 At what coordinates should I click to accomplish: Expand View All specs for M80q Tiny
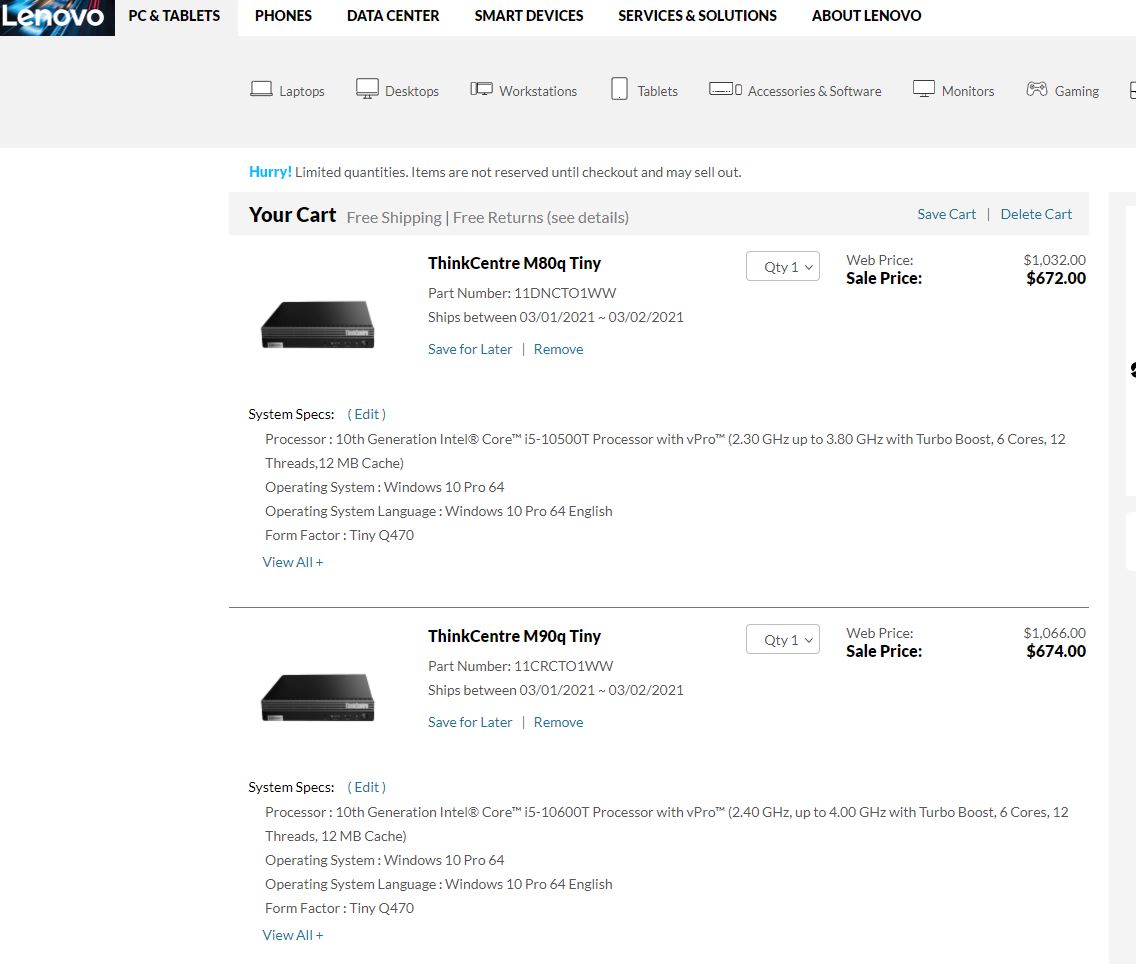(292, 562)
